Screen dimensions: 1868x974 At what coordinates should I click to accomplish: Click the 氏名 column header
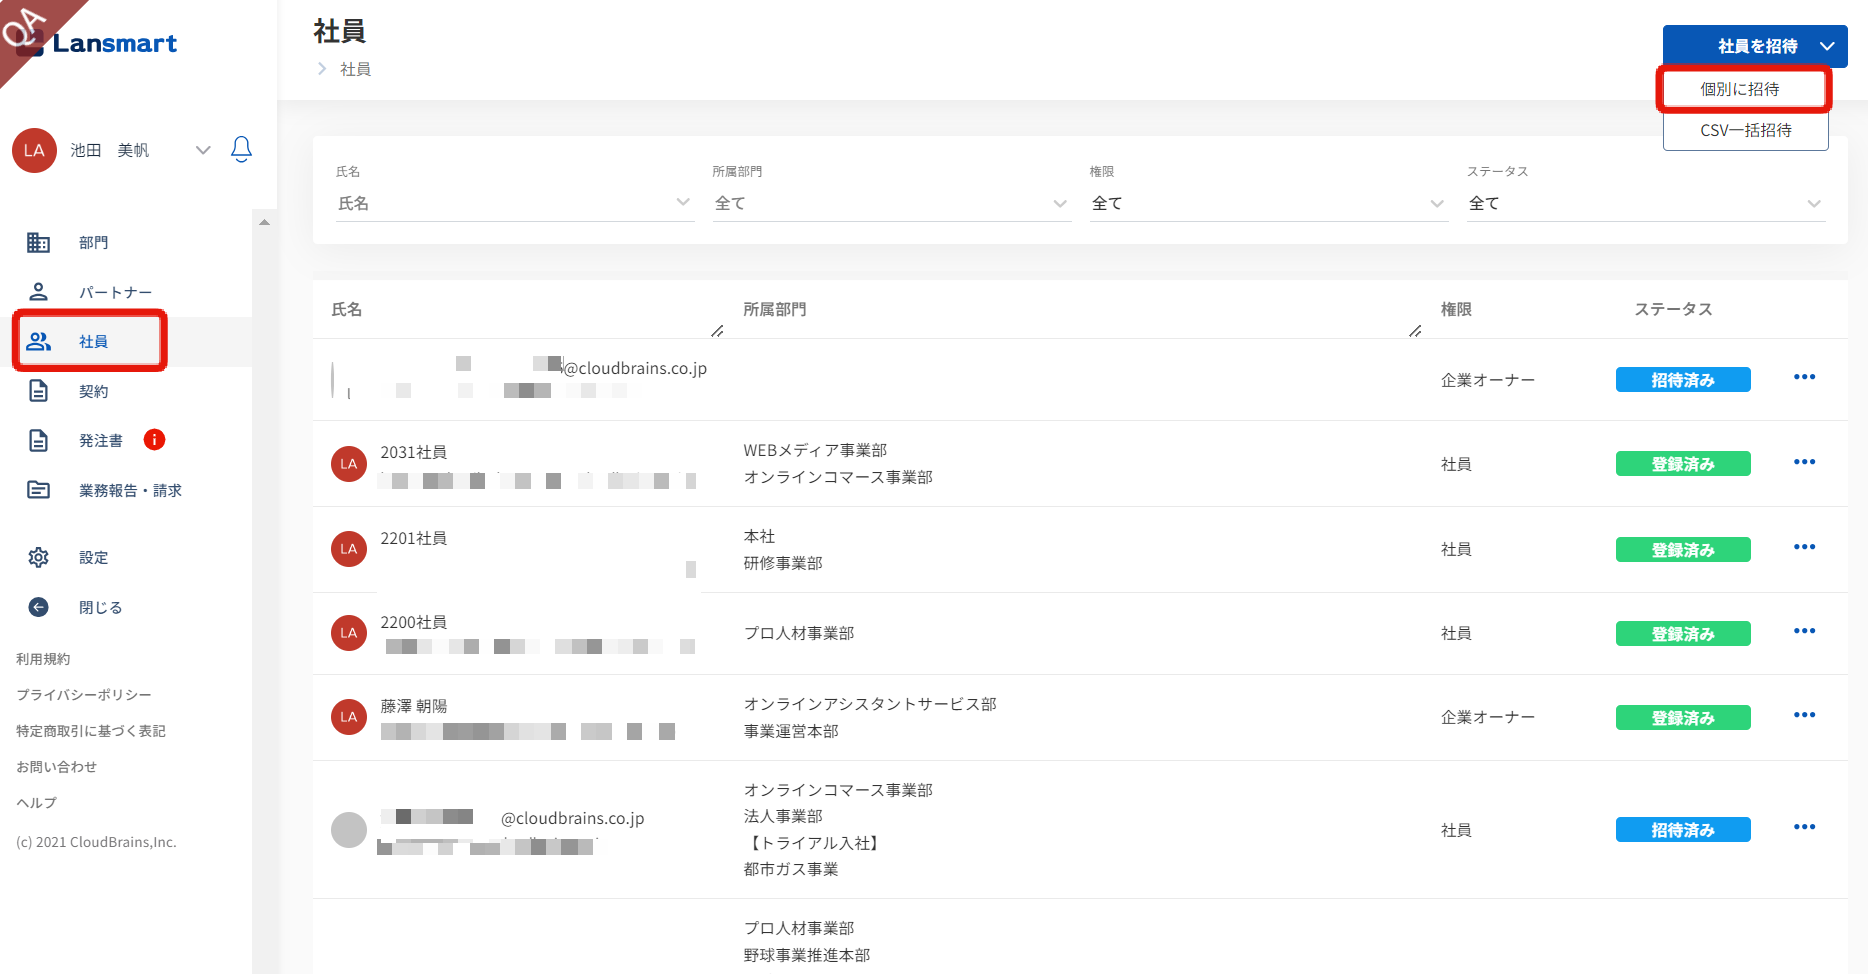[x=347, y=309]
